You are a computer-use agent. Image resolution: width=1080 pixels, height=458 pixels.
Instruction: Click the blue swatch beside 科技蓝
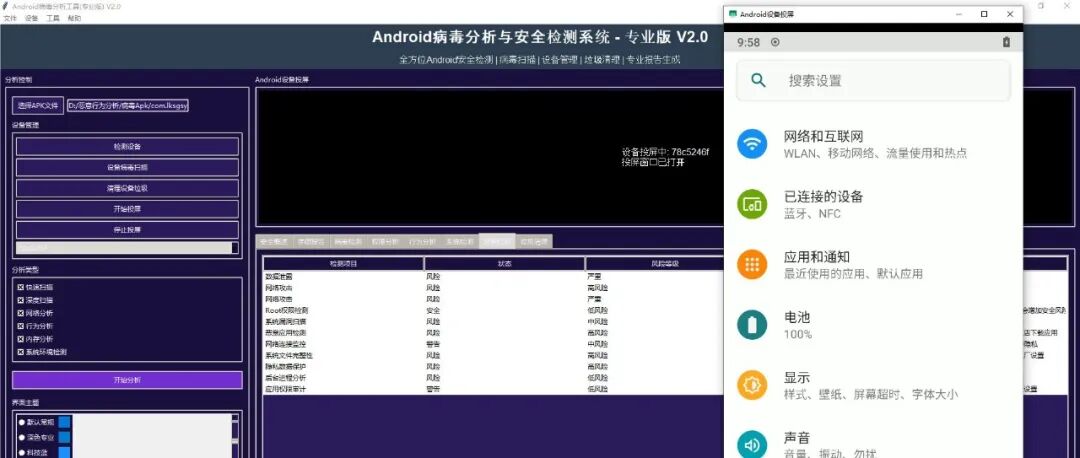[64, 452]
